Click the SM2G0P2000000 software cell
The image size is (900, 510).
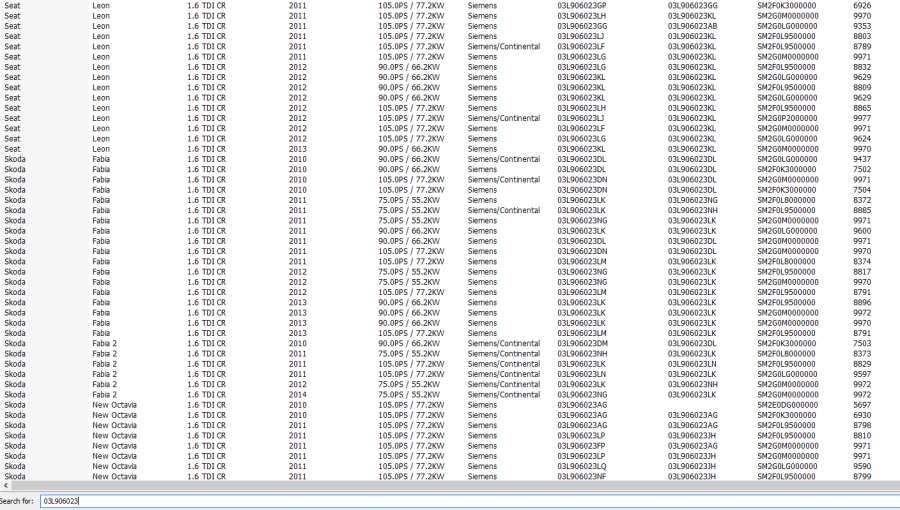786,118
